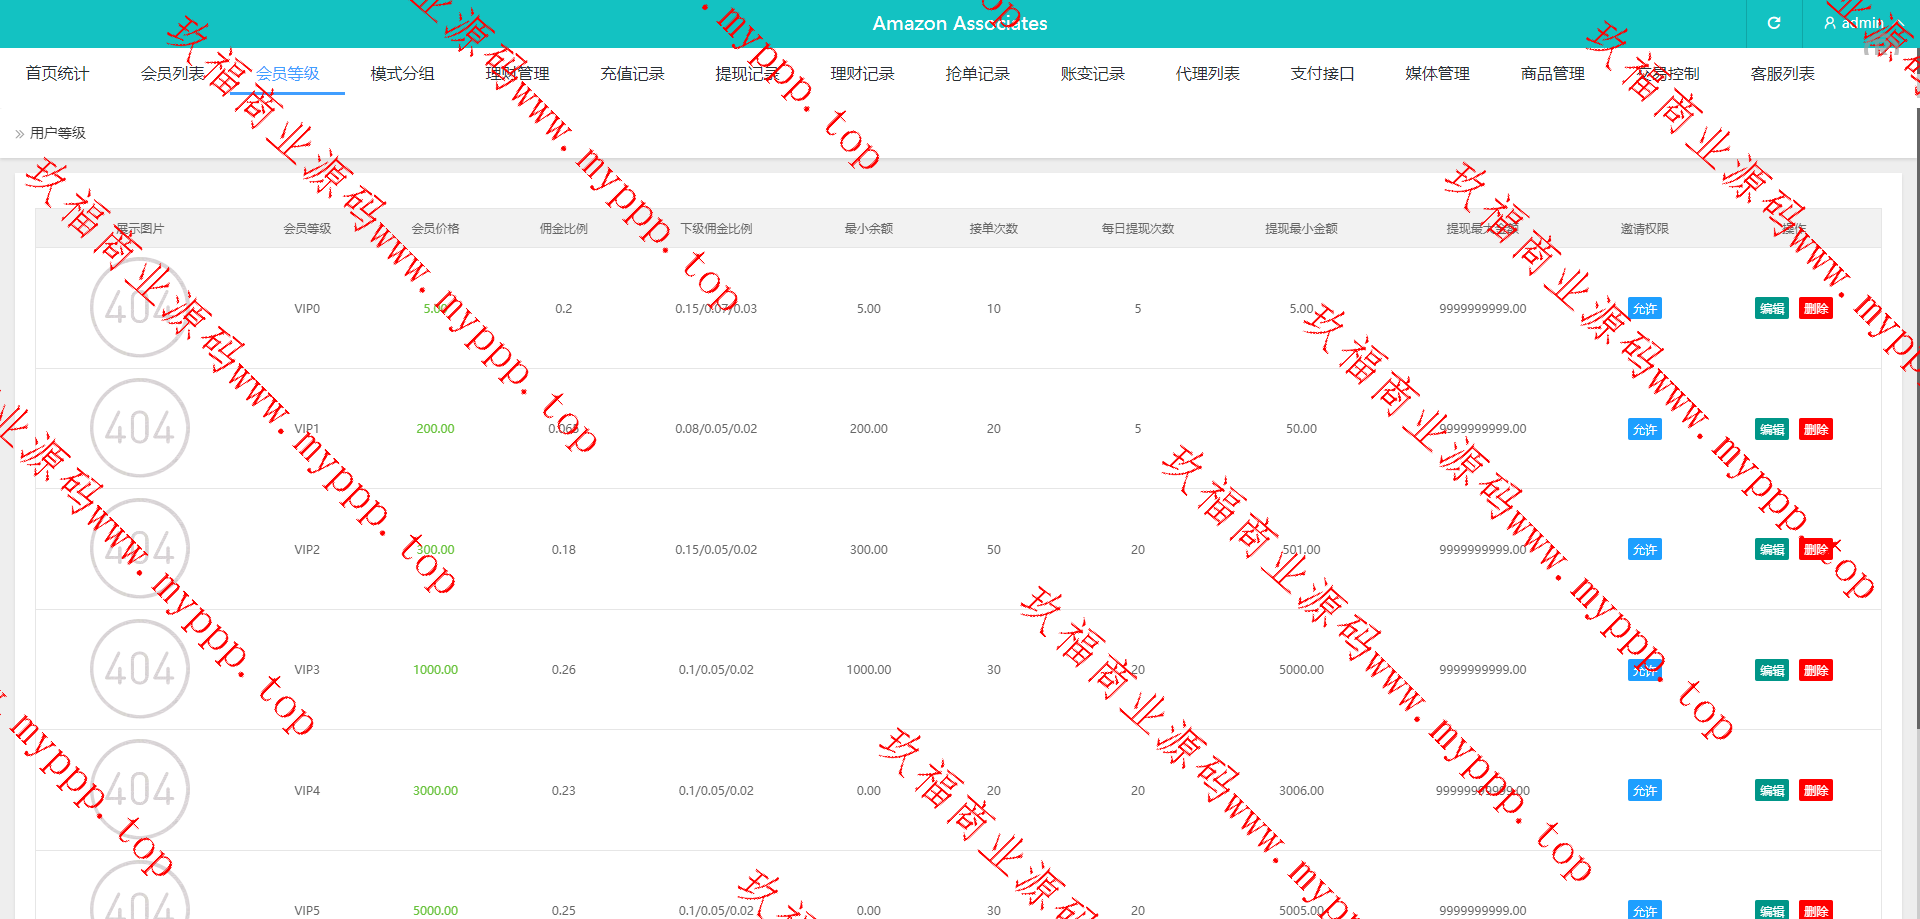
Task: Open the admin user dropdown
Action: [1861, 23]
